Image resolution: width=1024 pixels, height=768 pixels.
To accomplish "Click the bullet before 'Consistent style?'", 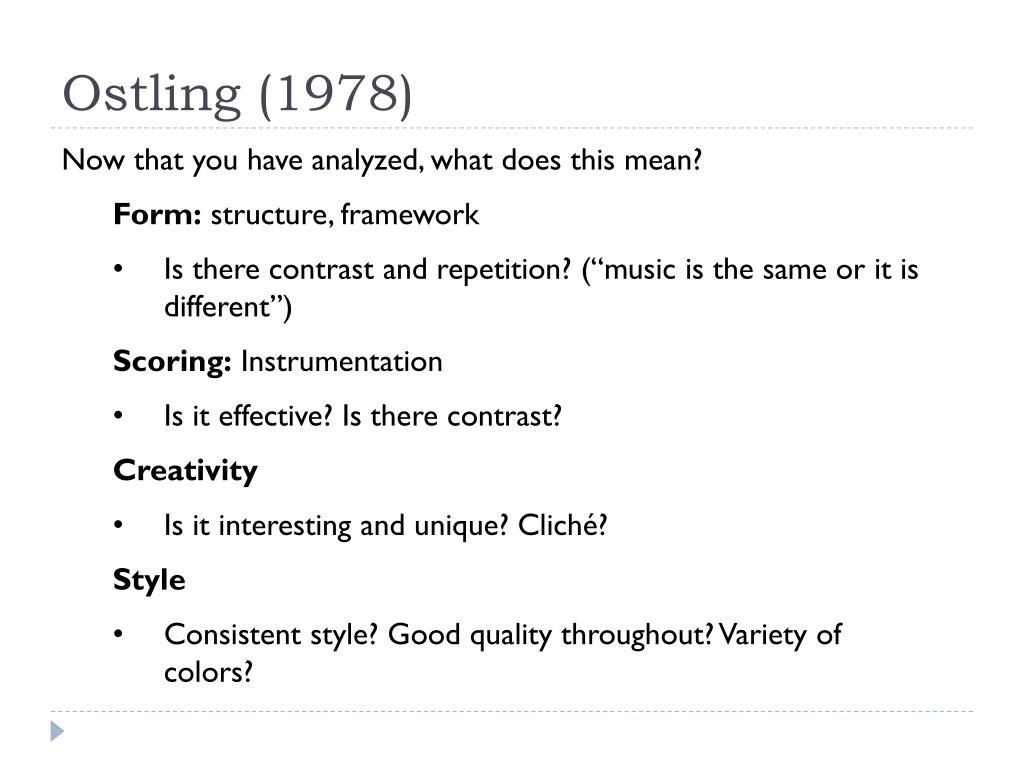I will 118,634.
